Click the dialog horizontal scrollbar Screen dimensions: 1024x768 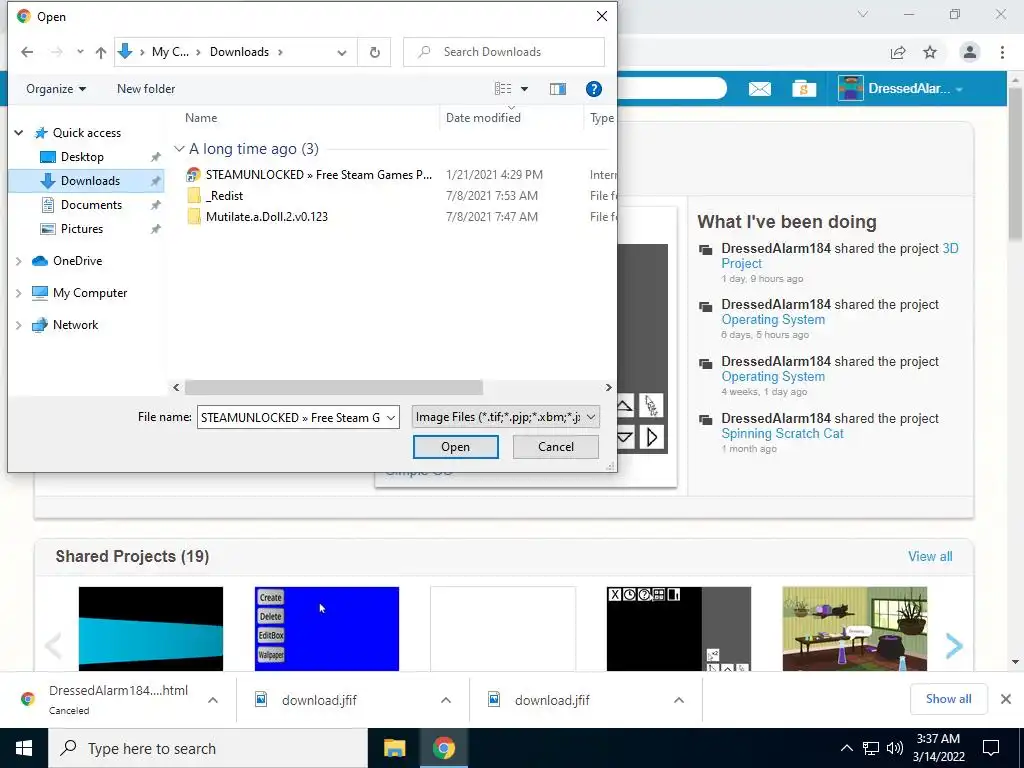click(x=333, y=387)
